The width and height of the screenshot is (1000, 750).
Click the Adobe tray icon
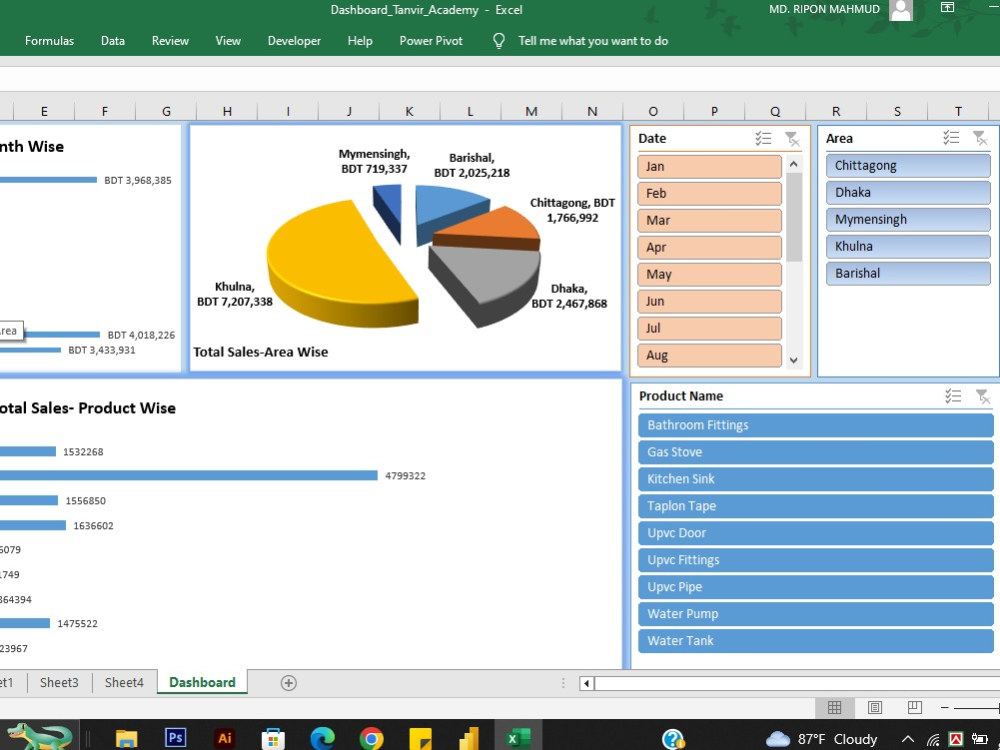(955, 739)
